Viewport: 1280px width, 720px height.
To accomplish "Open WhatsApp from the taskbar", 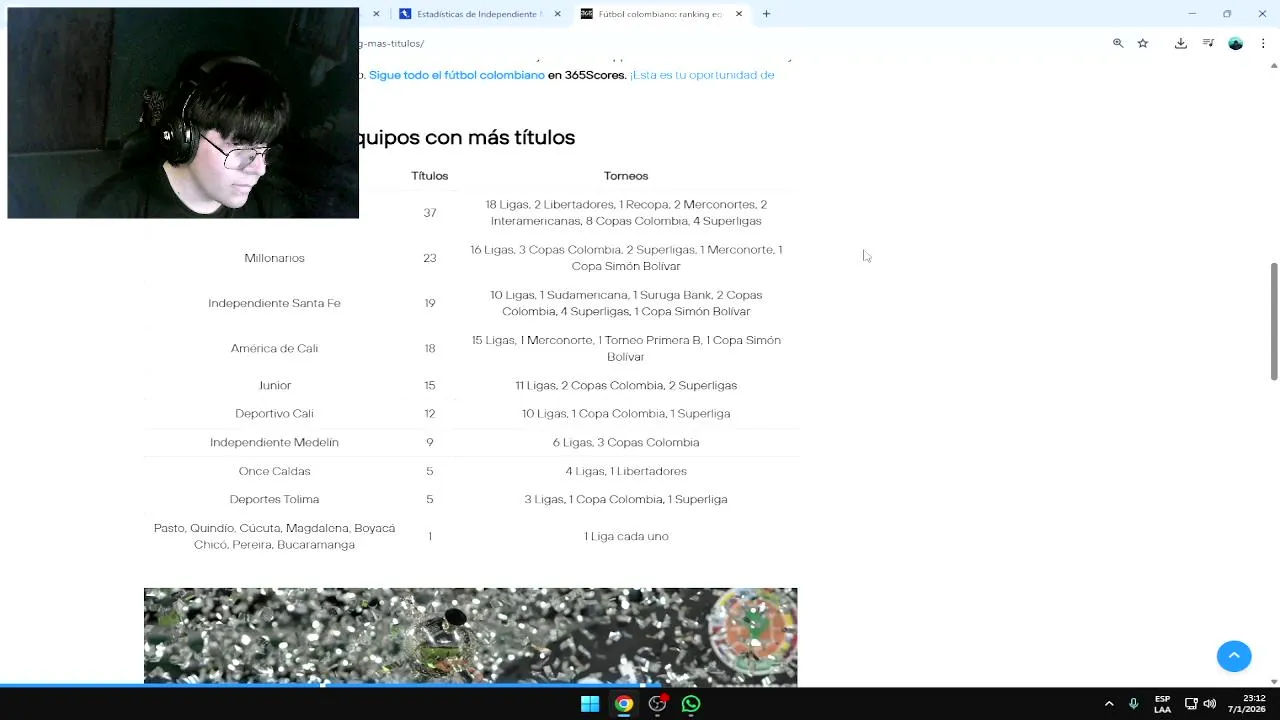I will [691, 704].
